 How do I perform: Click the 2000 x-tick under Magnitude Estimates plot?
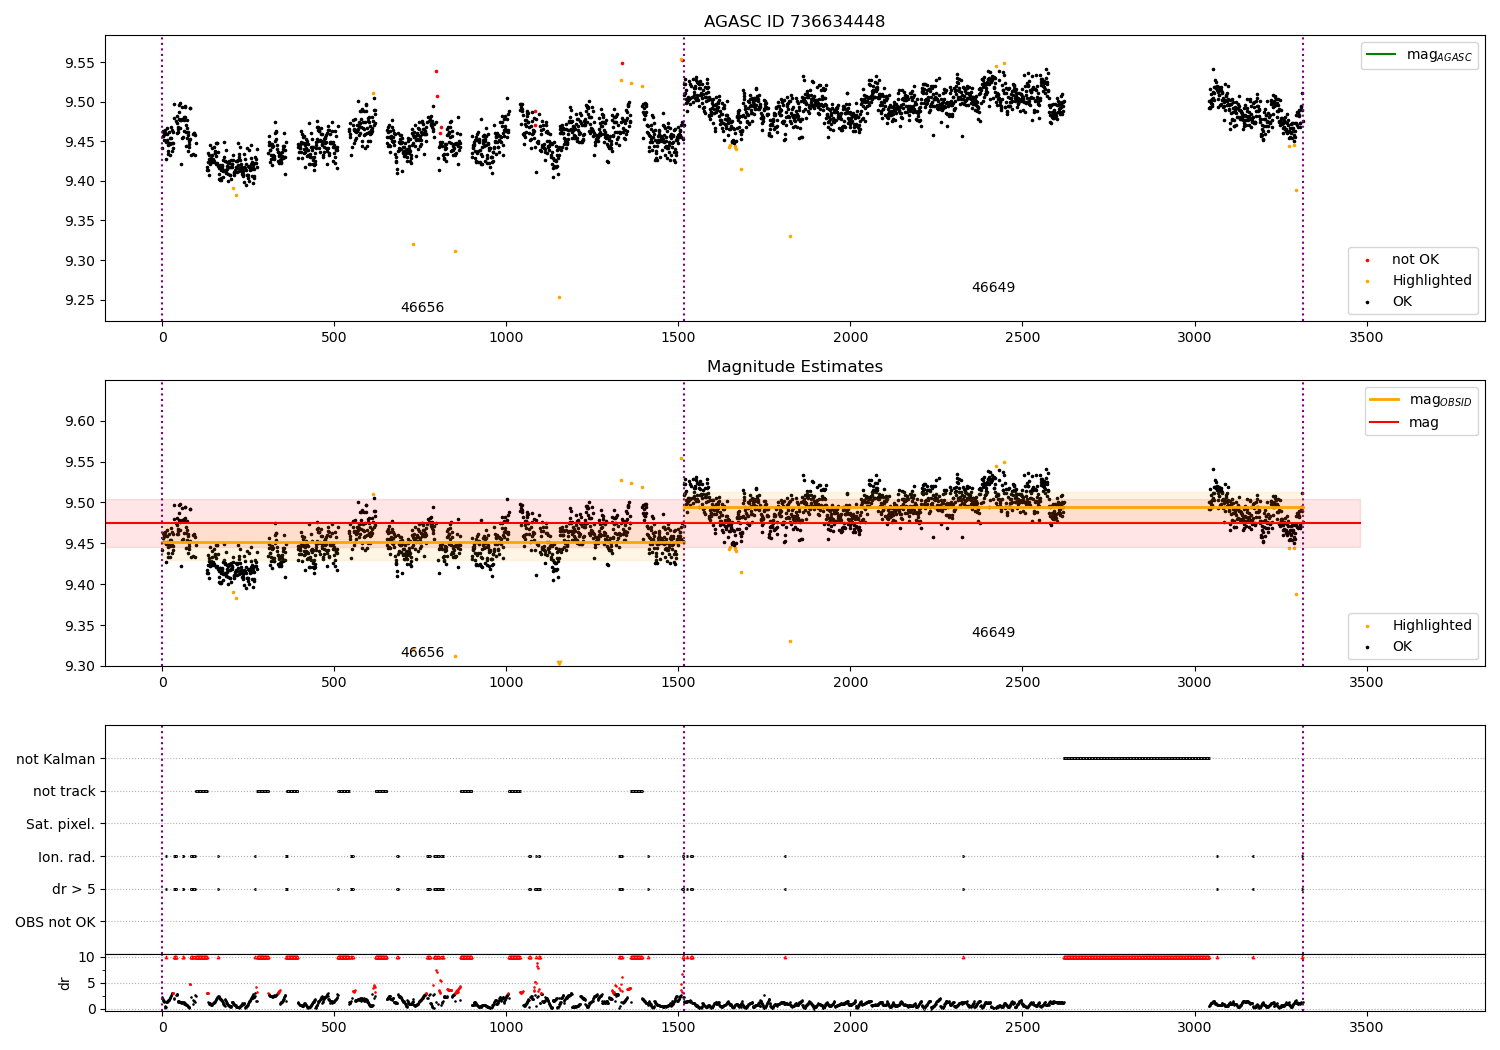[850, 683]
